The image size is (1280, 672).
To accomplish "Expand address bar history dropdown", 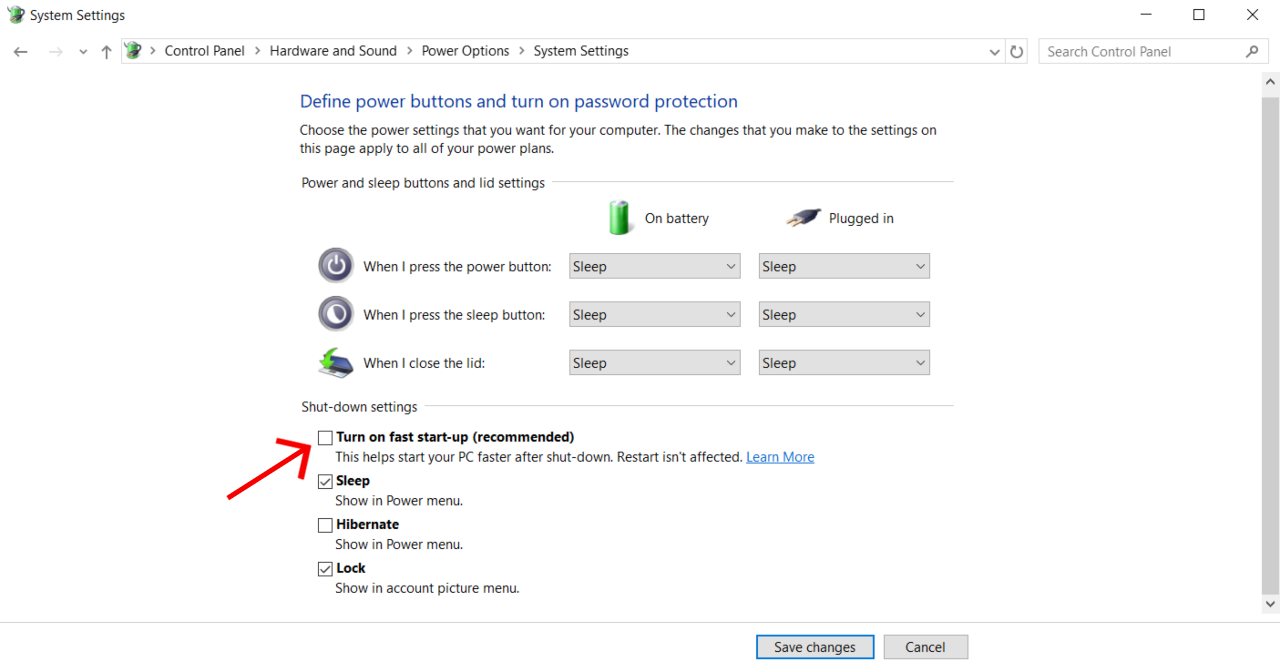I will (x=994, y=52).
